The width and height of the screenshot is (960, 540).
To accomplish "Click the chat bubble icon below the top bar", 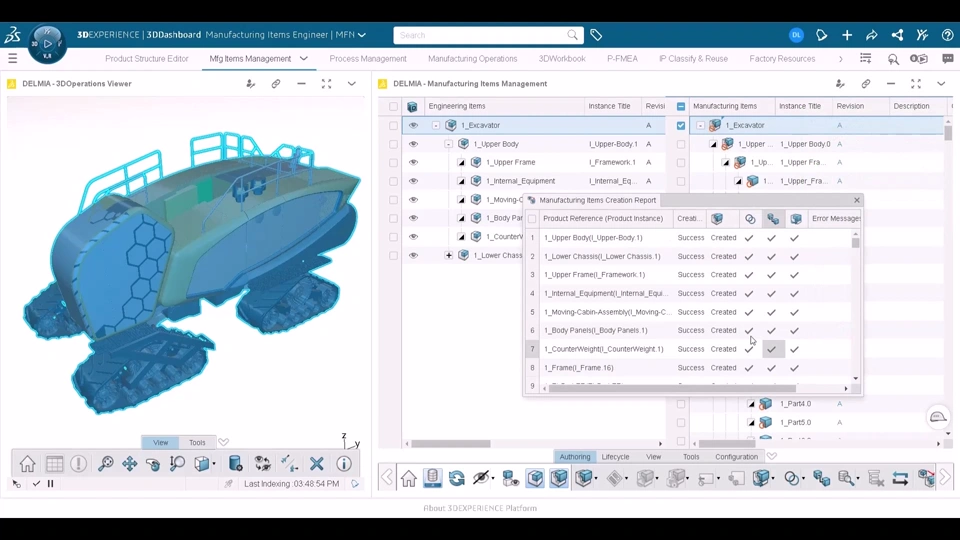I will pos(948,59).
